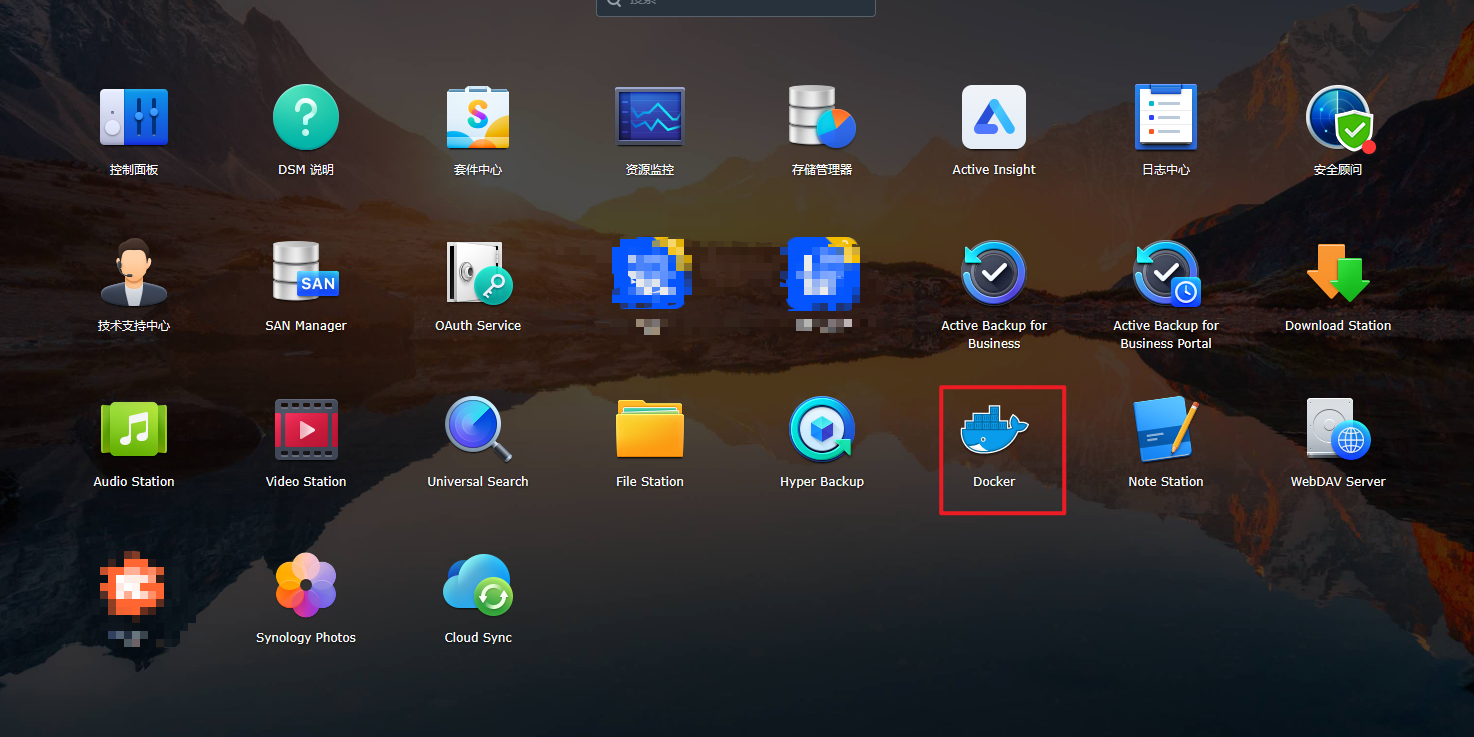Viewport: 1474px width, 737px height.
Task: Click the Active Insight label text
Action: (994, 170)
